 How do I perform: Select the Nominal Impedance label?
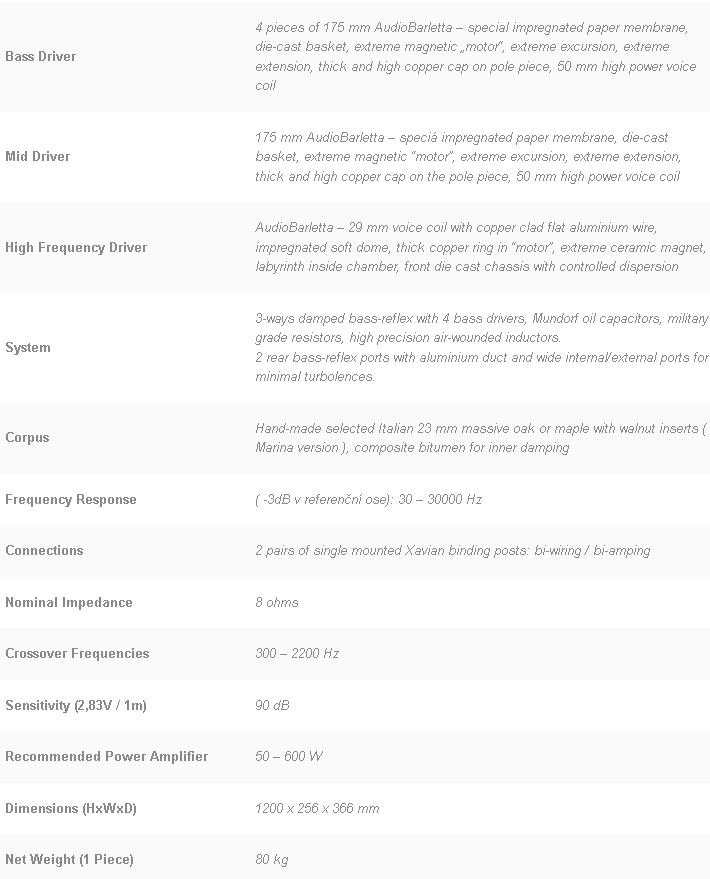[69, 603]
